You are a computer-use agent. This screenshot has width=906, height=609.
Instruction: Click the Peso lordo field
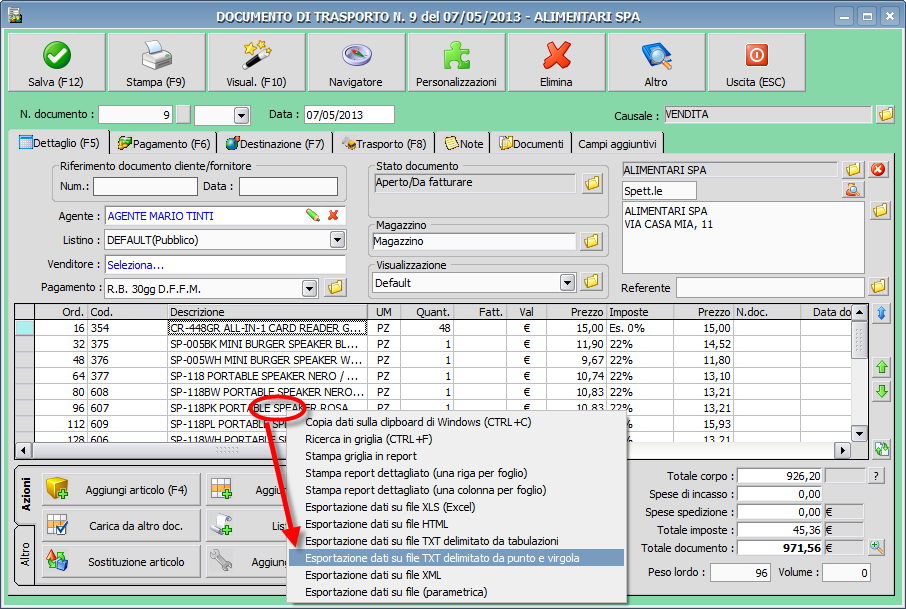(x=740, y=573)
